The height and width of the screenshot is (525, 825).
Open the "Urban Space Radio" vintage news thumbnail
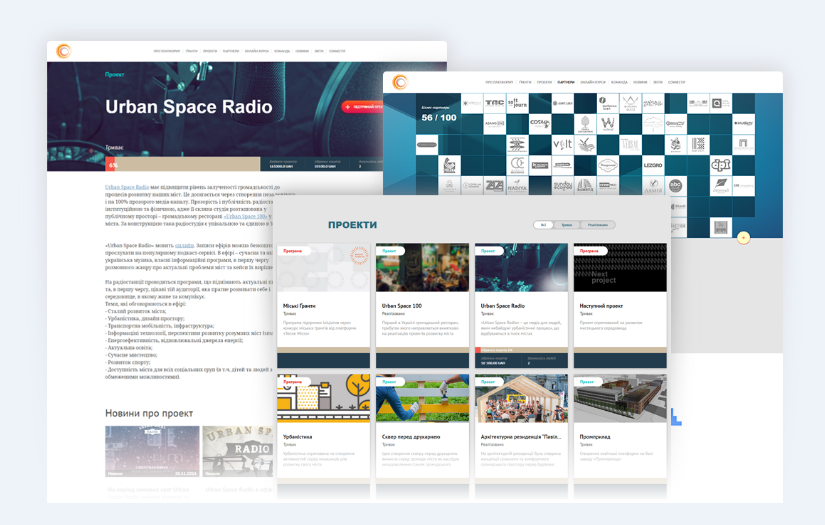click(238, 451)
